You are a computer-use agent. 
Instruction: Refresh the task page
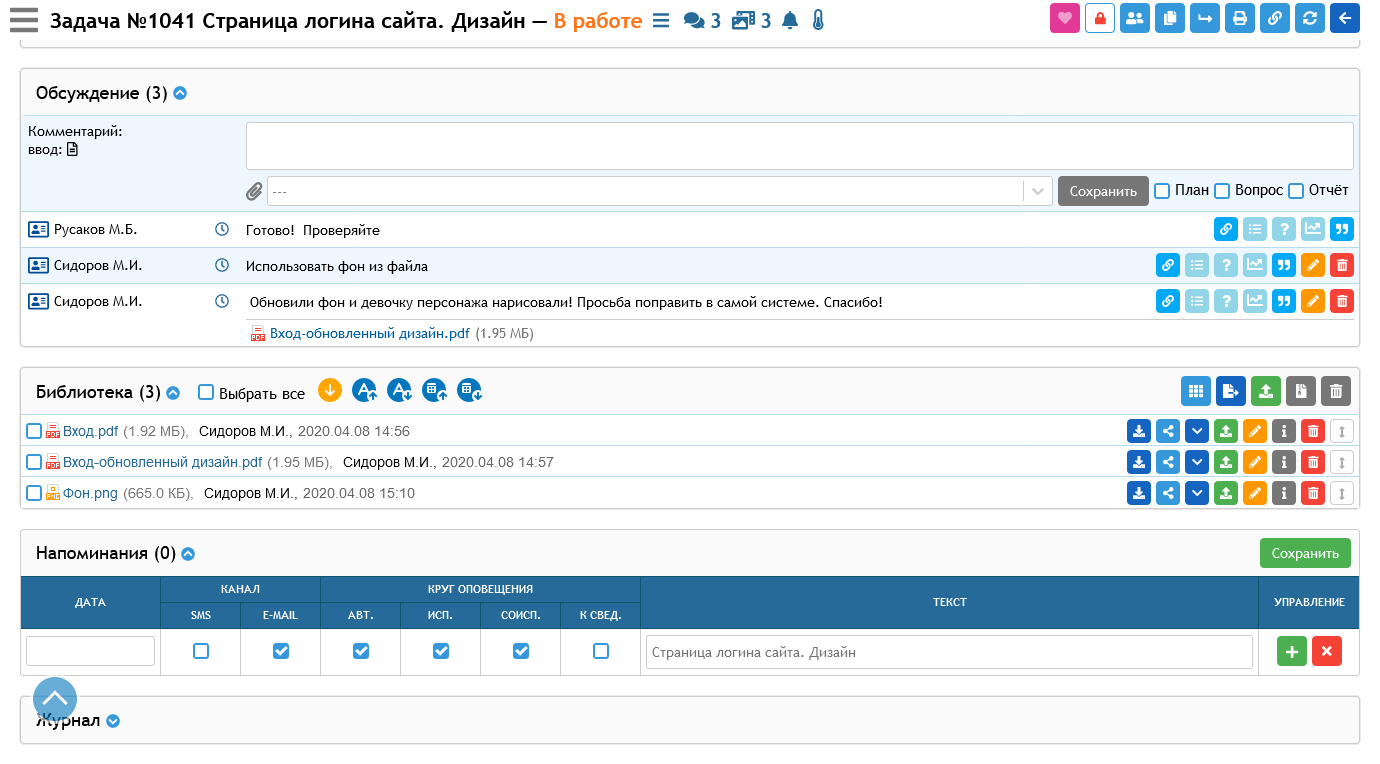tap(1310, 18)
